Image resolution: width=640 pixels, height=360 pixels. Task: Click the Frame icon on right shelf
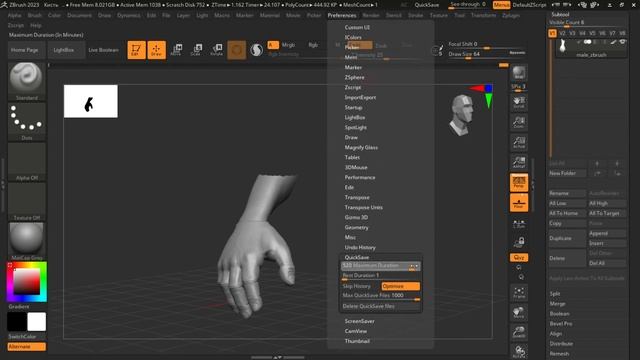[x=519, y=293]
